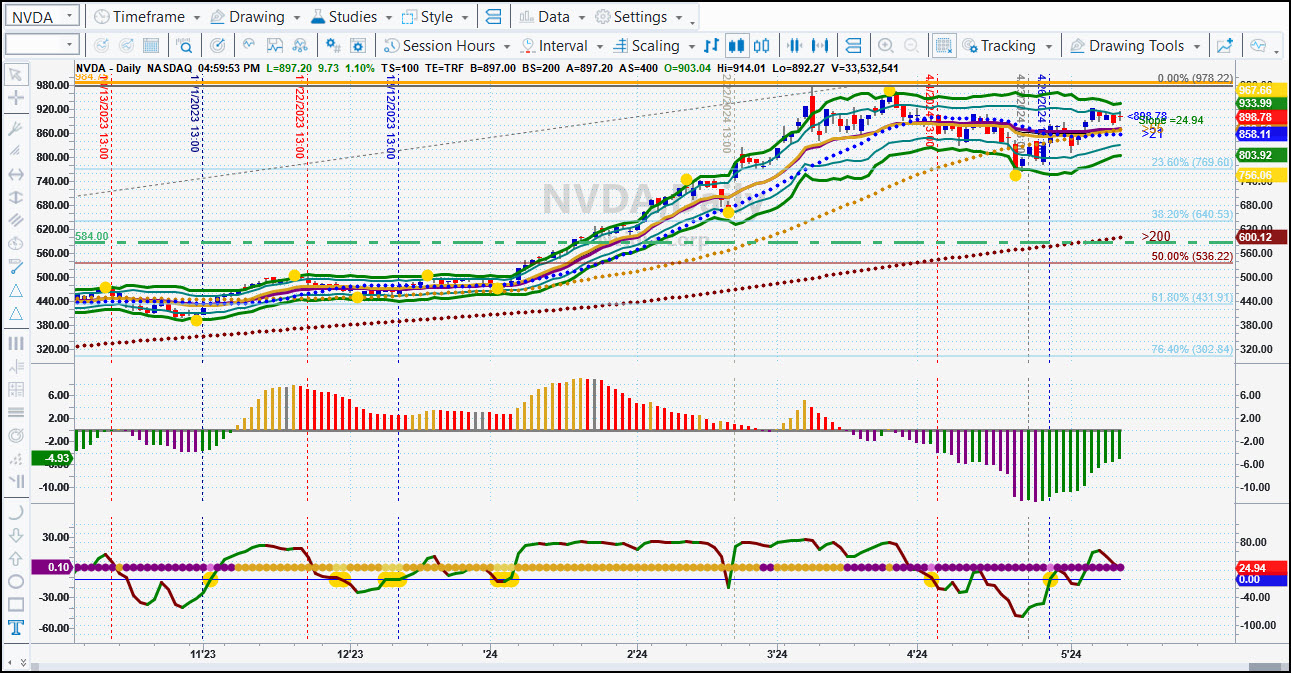Click the gears with hash symbol icon

333,45
